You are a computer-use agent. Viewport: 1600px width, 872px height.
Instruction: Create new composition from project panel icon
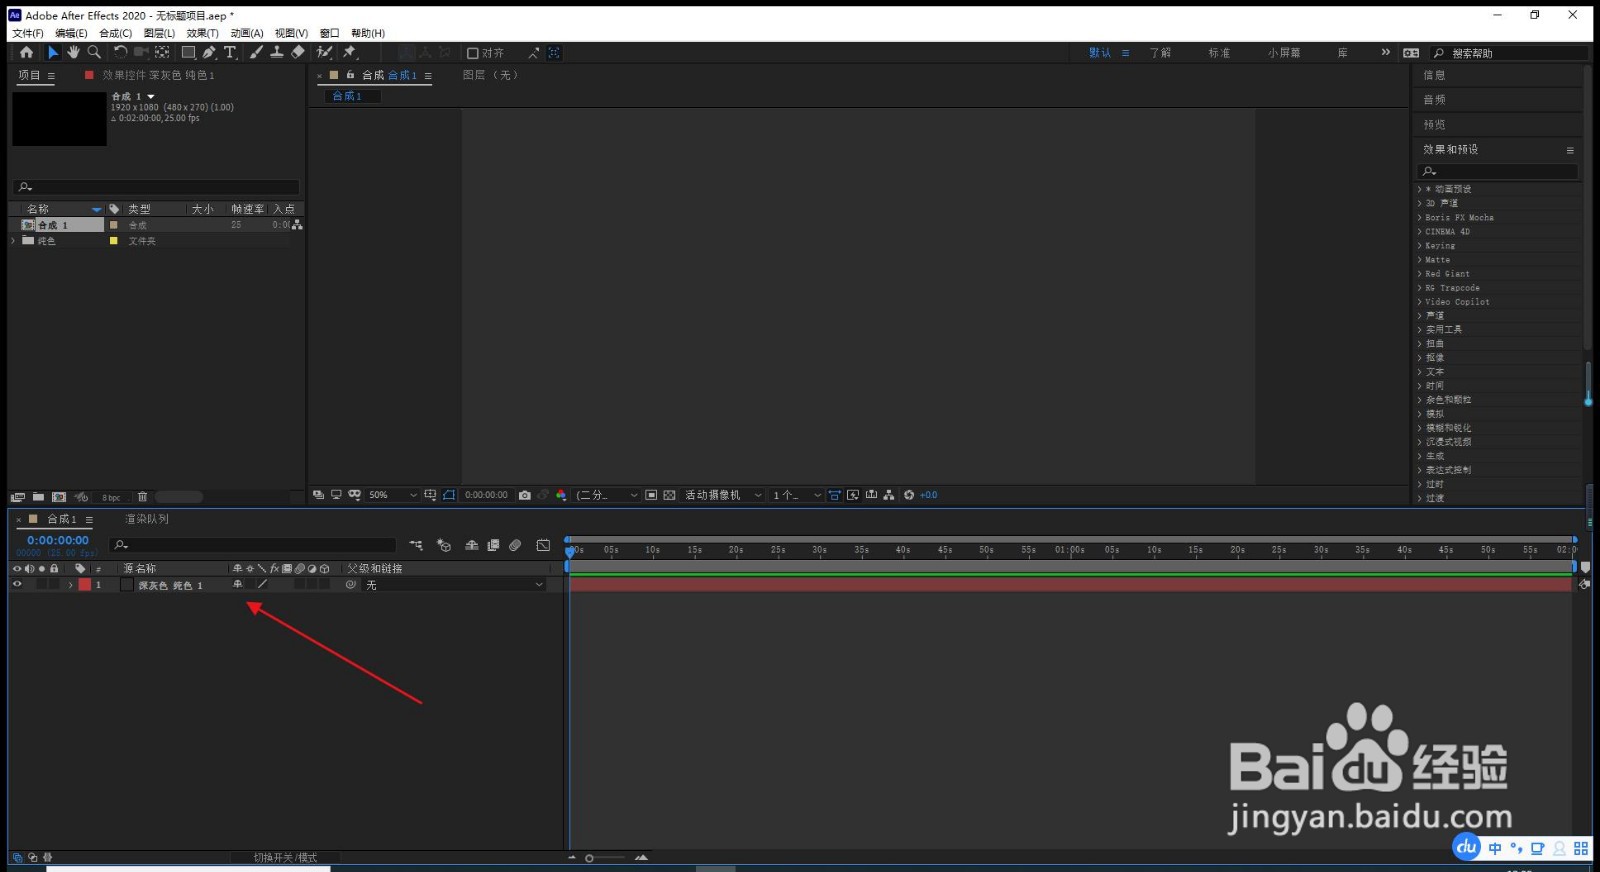[59, 497]
